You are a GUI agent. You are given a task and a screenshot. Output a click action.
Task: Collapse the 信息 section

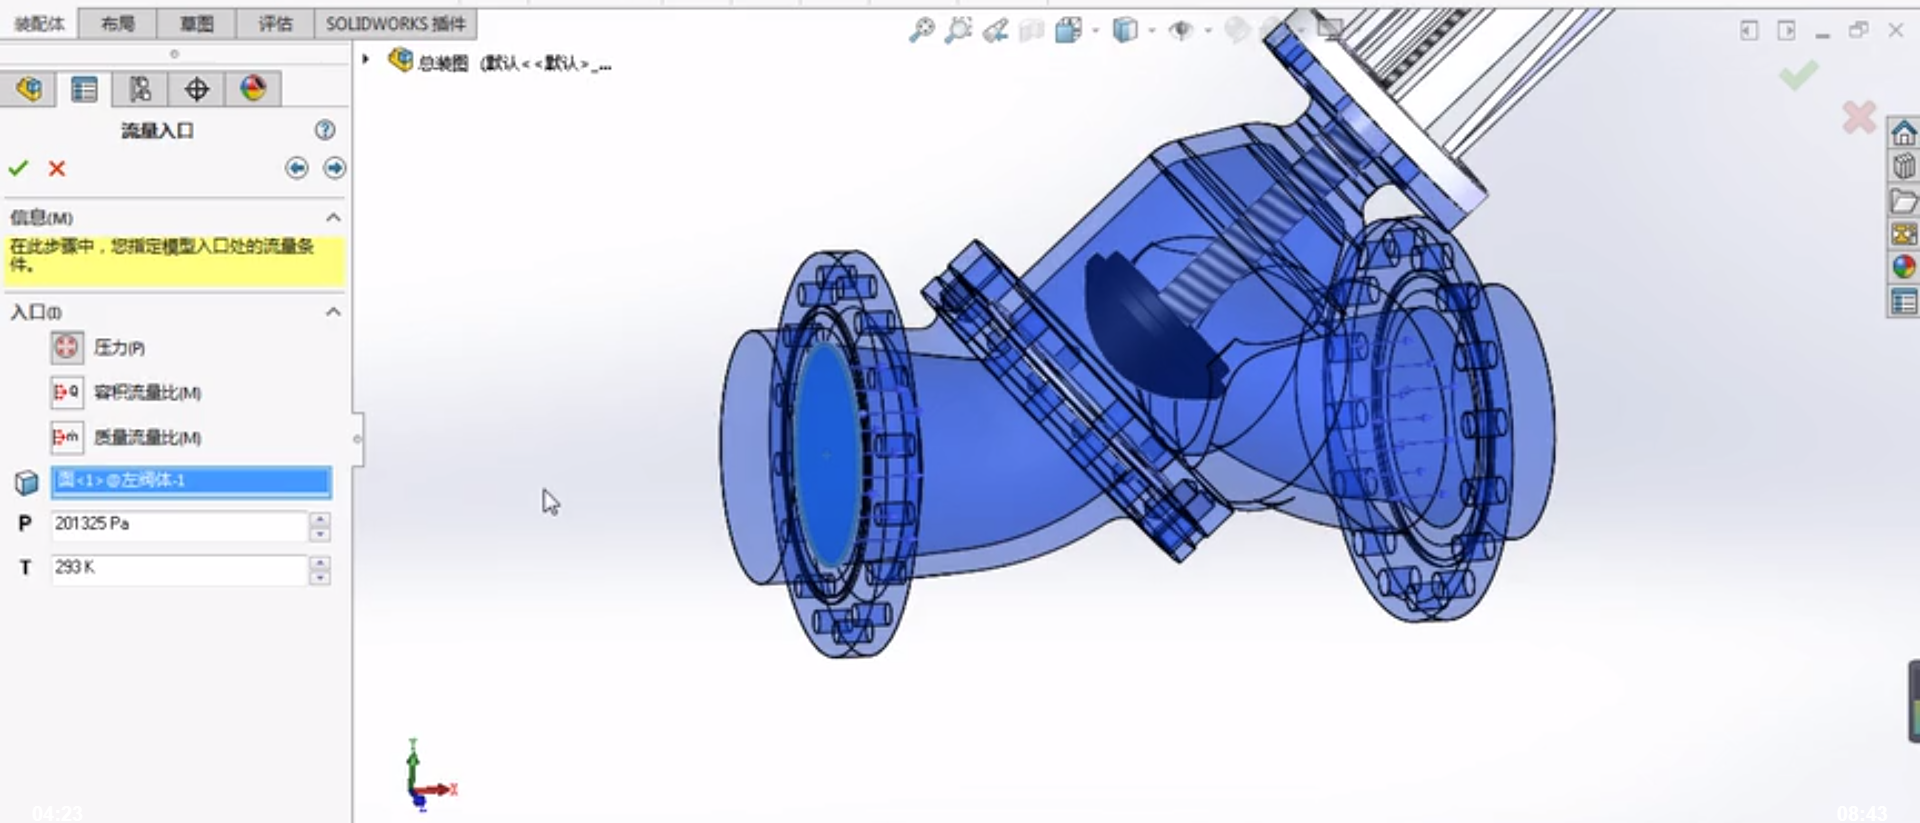point(333,217)
